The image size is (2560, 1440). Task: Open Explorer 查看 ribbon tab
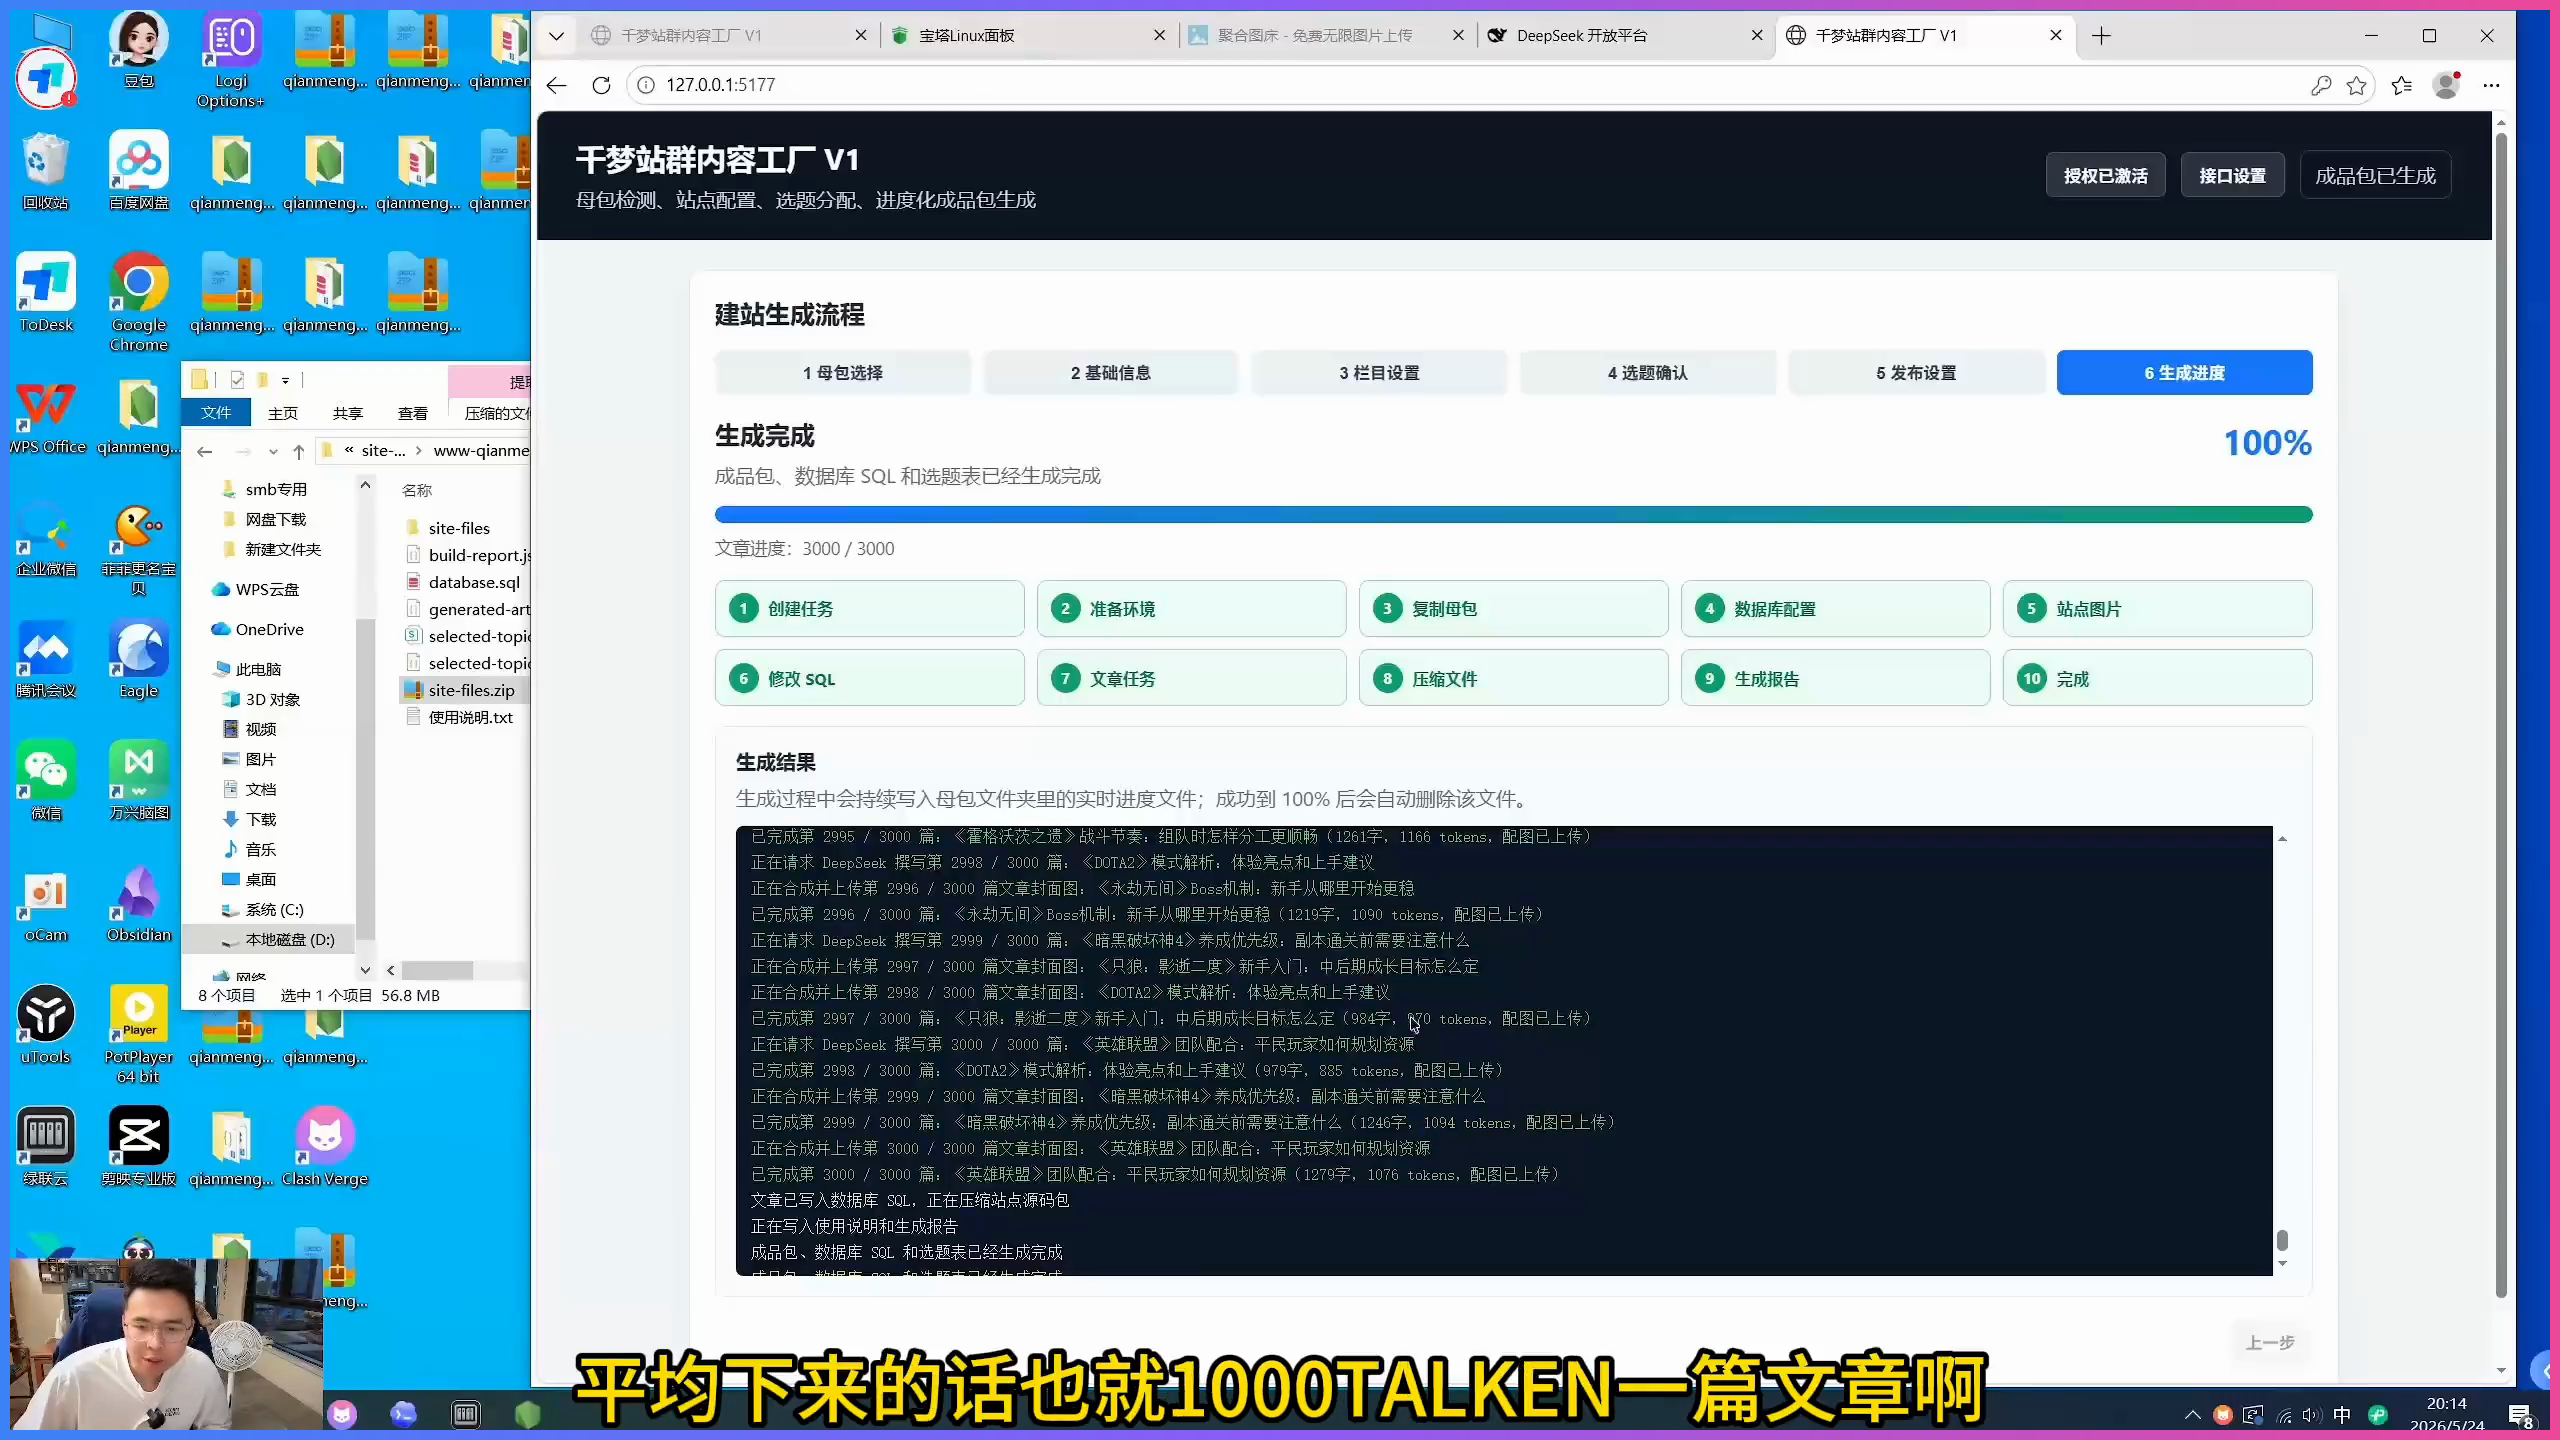412,412
